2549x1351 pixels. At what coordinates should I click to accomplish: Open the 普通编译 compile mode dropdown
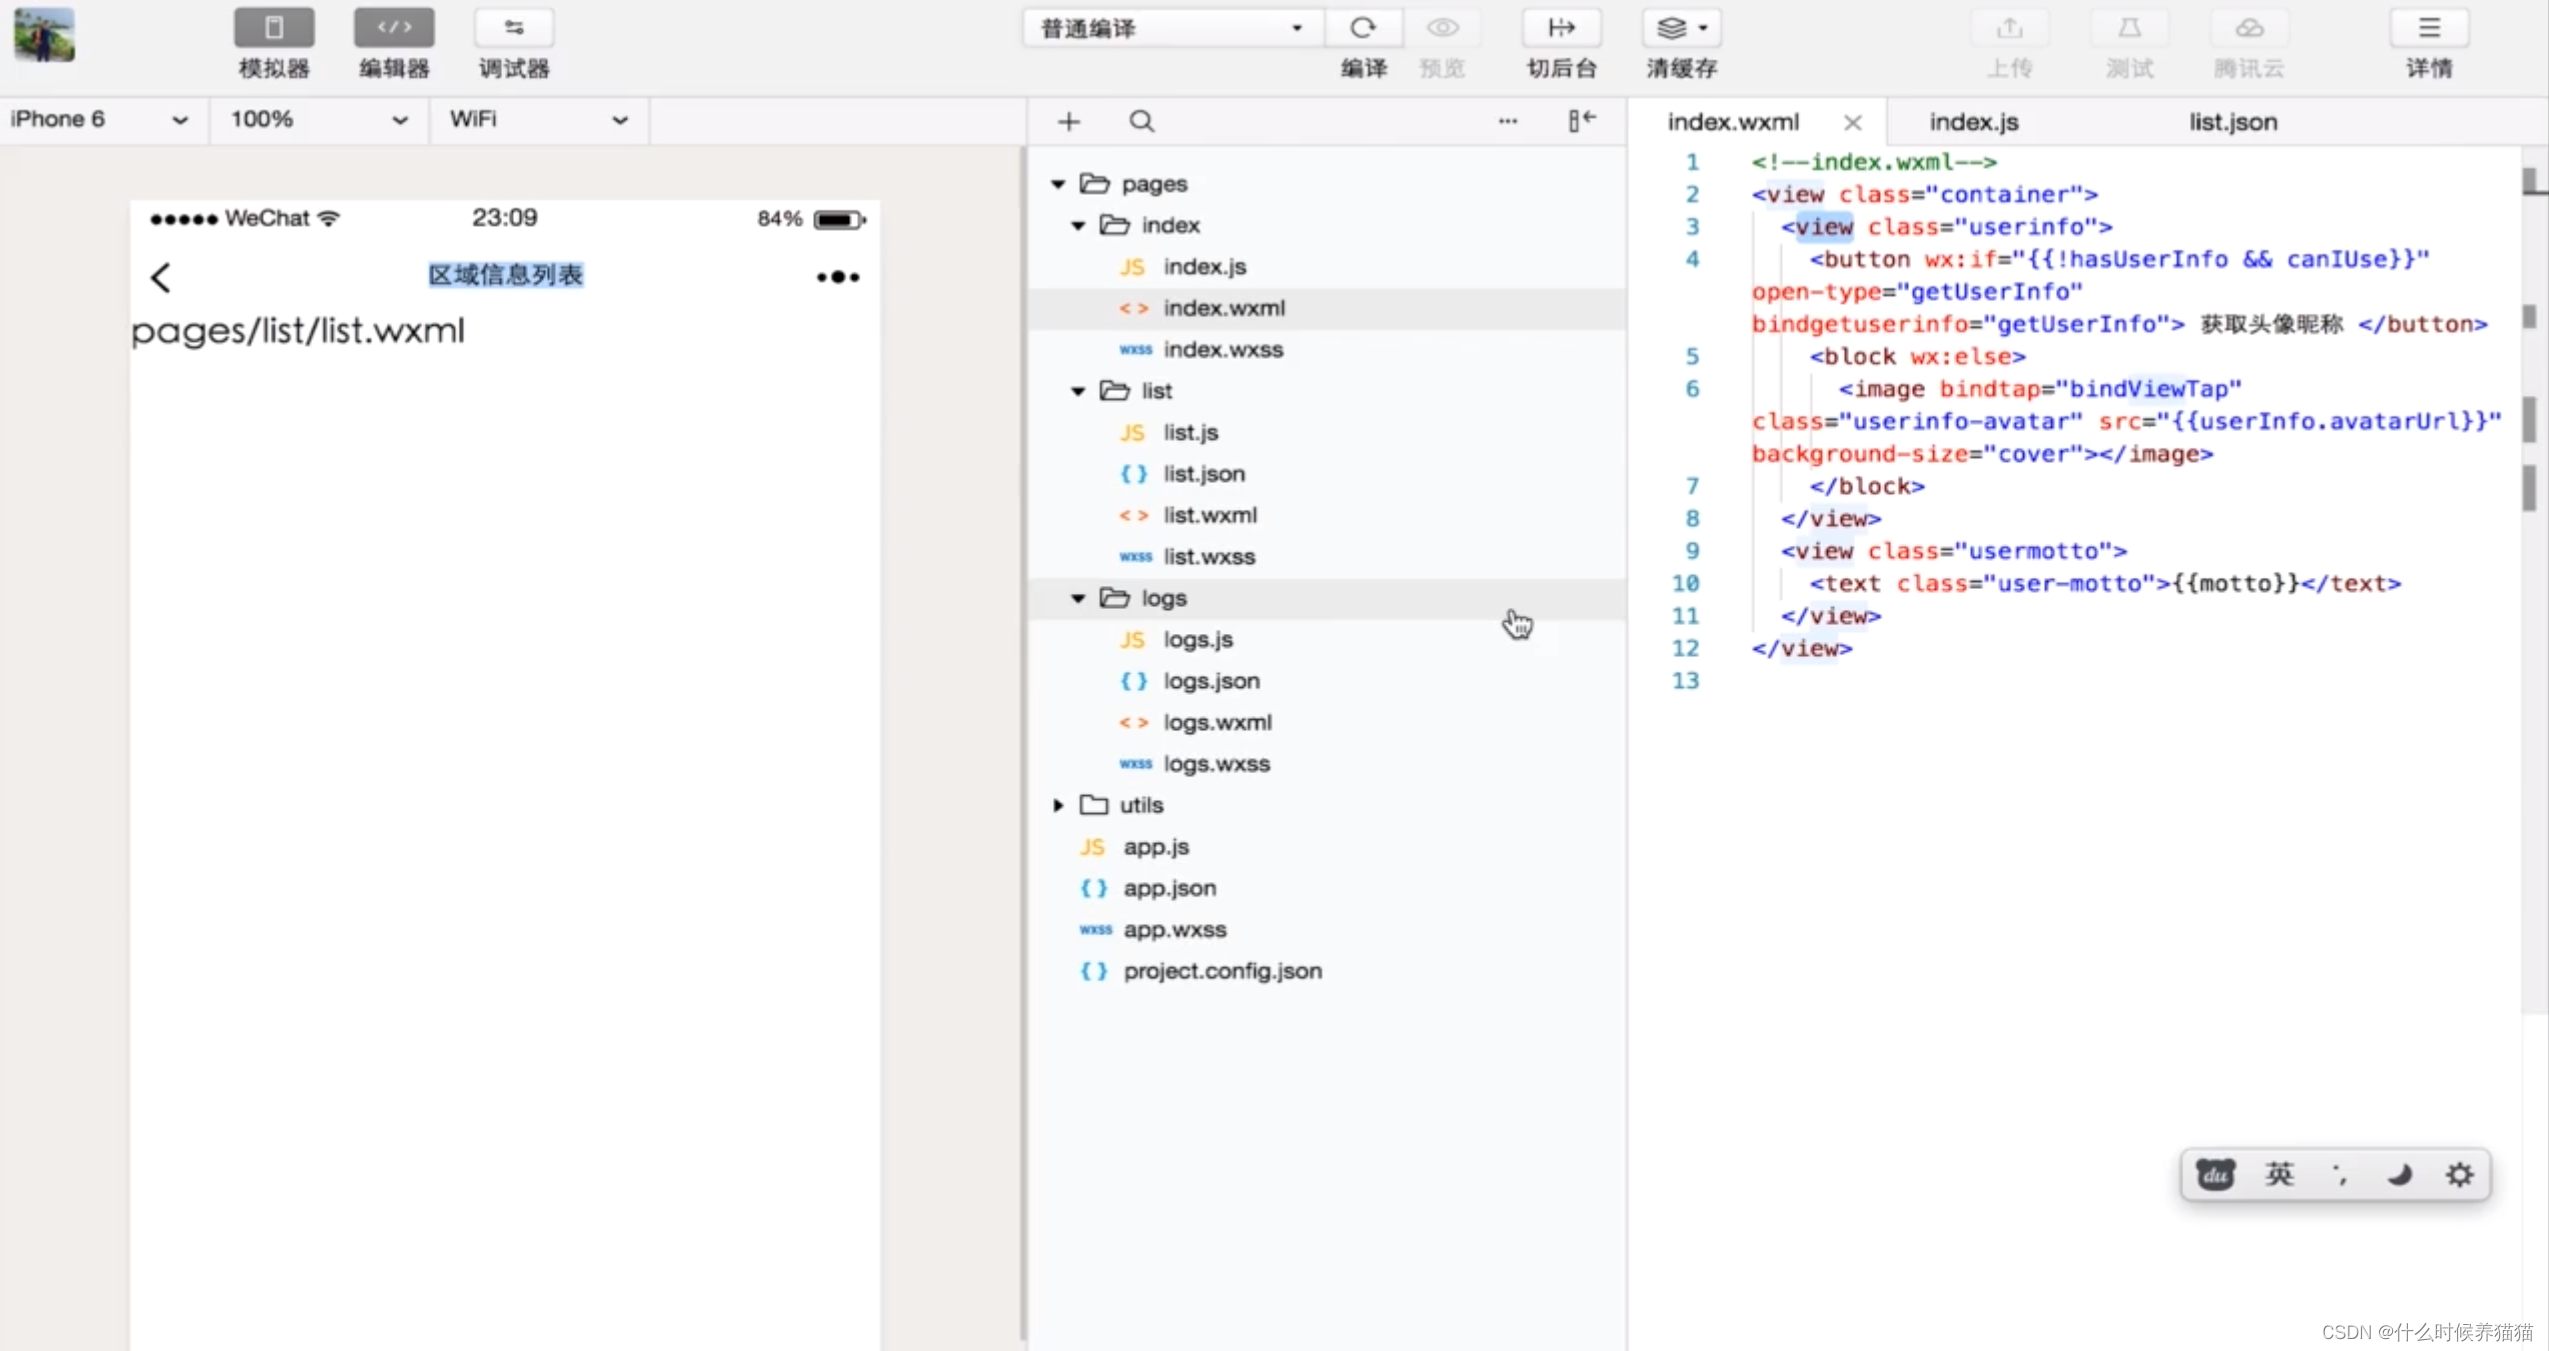point(1172,28)
